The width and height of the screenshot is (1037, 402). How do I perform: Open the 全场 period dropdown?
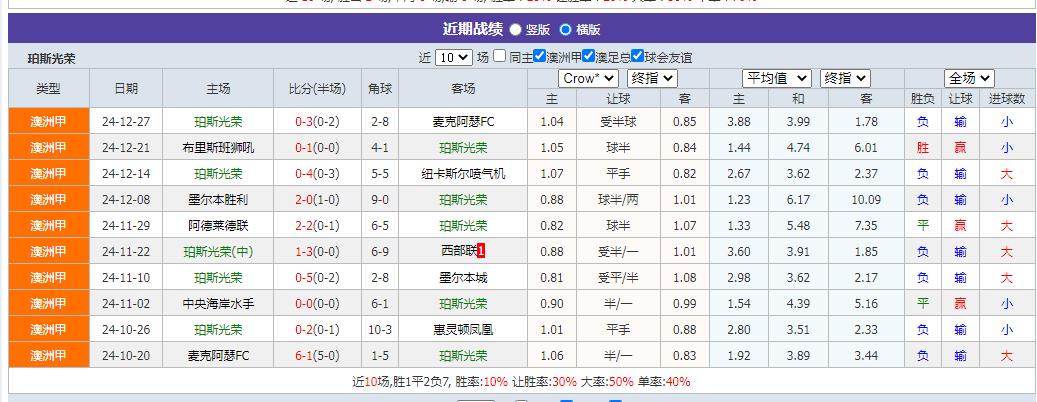coord(968,78)
